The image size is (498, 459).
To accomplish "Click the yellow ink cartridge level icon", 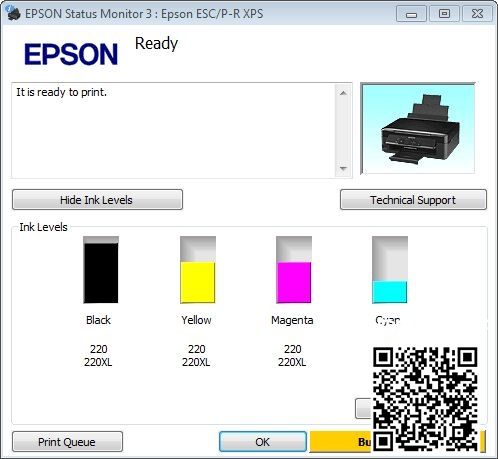I will coord(198,270).
